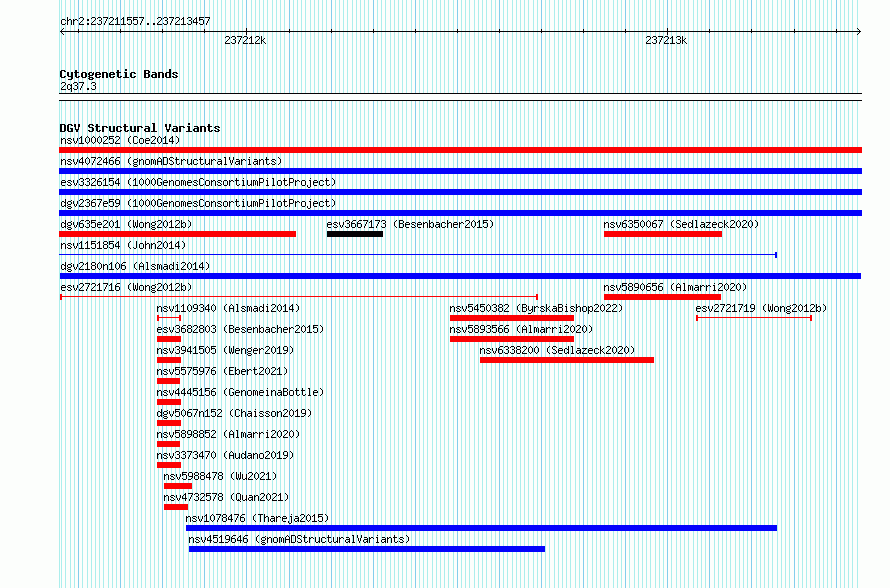Open nsv5890656 (Almarri2020) variant
Image resolution: width=890 pixels, height=588 pixels.
pyautogui.click(x=675, y=287)
